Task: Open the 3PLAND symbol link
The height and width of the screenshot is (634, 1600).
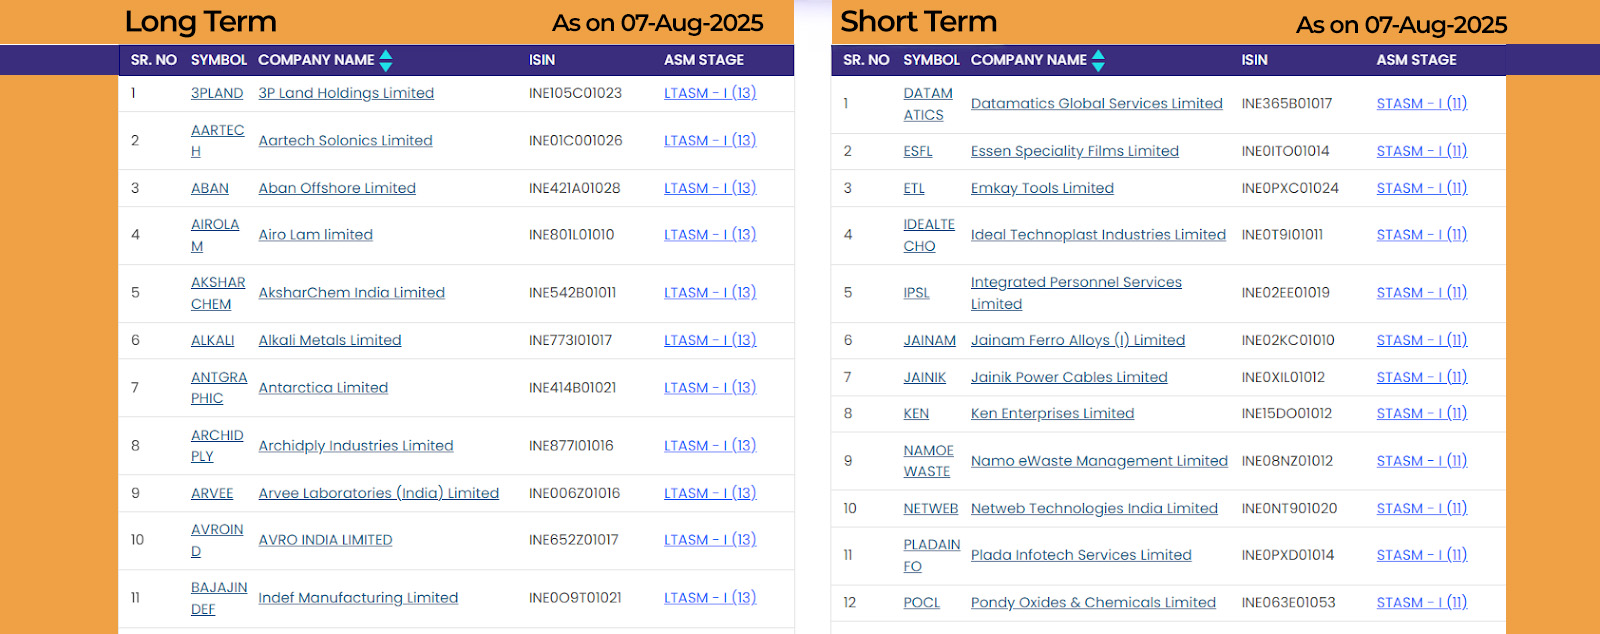Action: pos(217,93)
